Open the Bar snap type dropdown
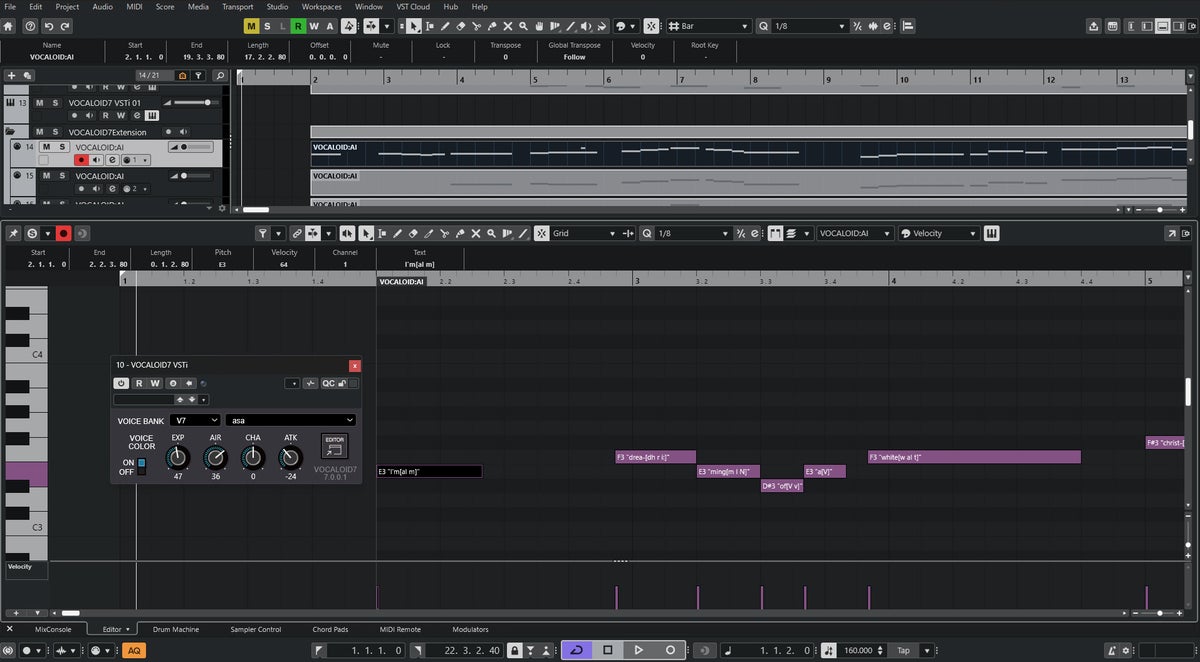1200x662 pixels. (x=708, y=26)
